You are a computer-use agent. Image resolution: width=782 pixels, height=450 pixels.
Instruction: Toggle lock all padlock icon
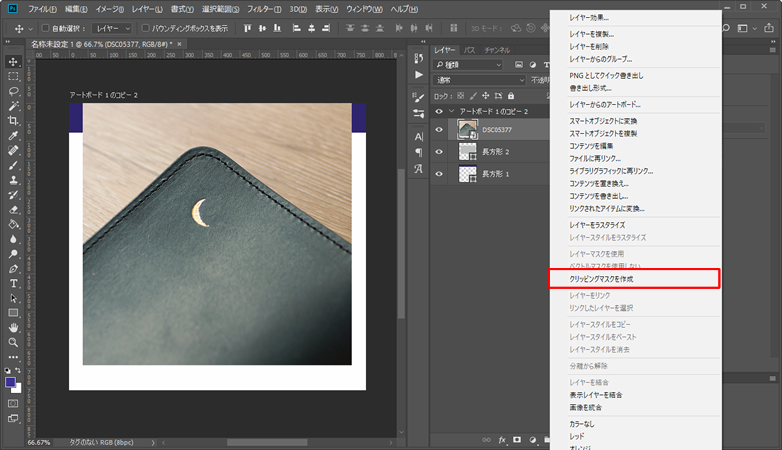[511, 96]
